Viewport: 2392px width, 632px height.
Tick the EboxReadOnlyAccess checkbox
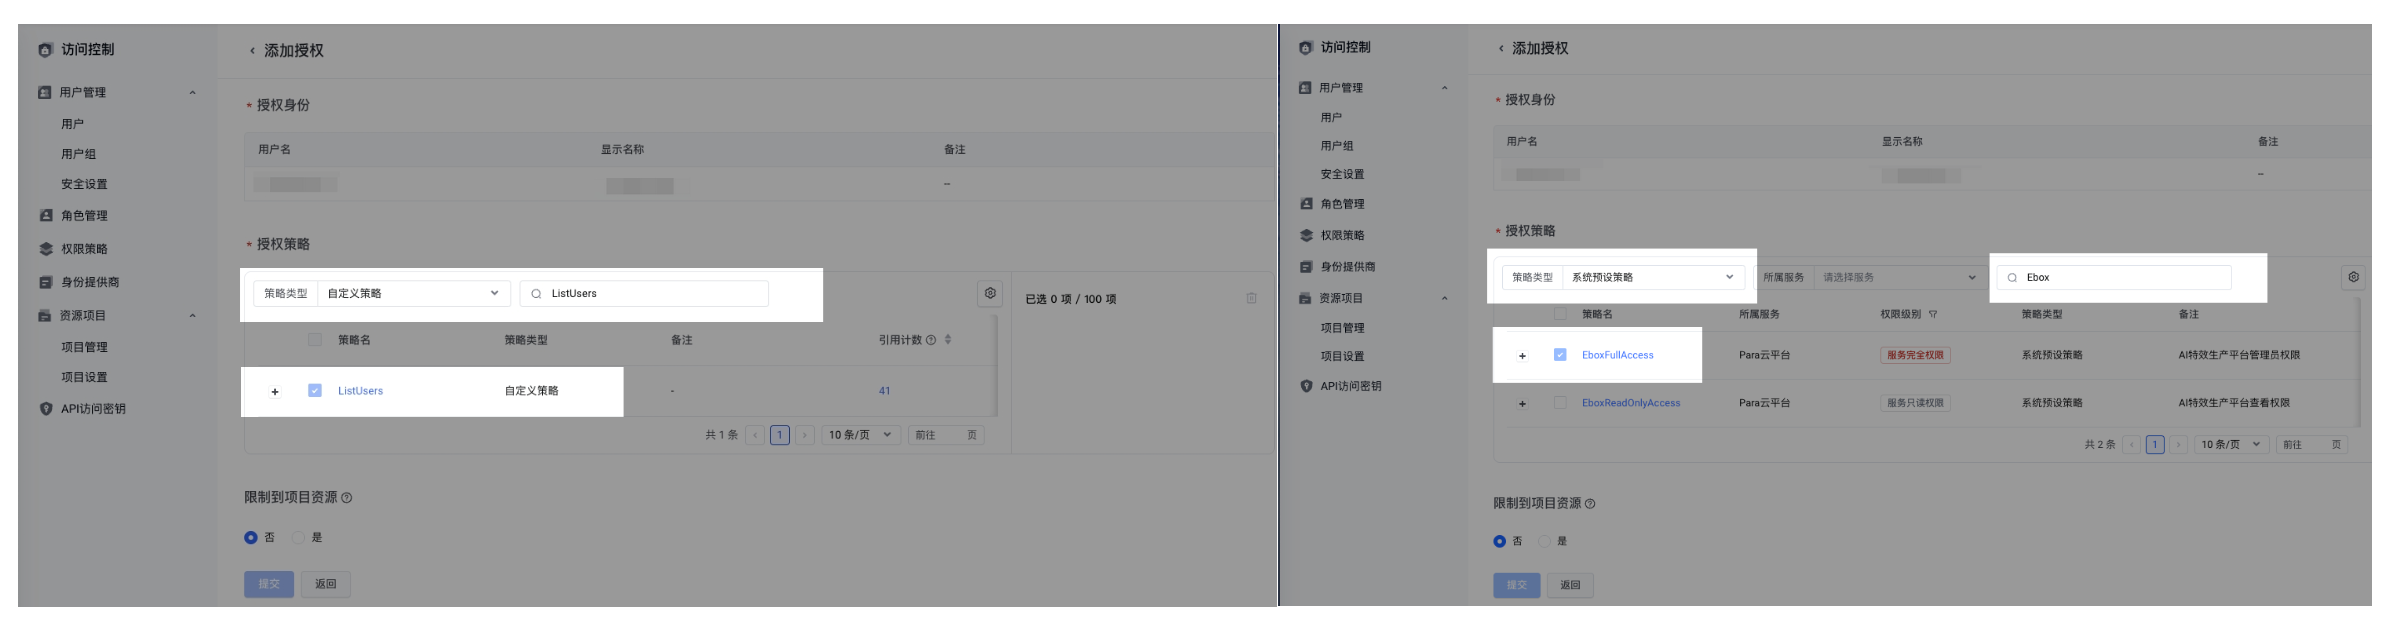[1560, 403]
